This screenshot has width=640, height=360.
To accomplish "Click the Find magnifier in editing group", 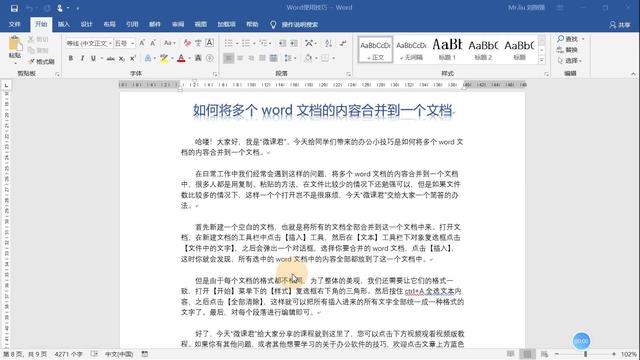I will [561, 38].
